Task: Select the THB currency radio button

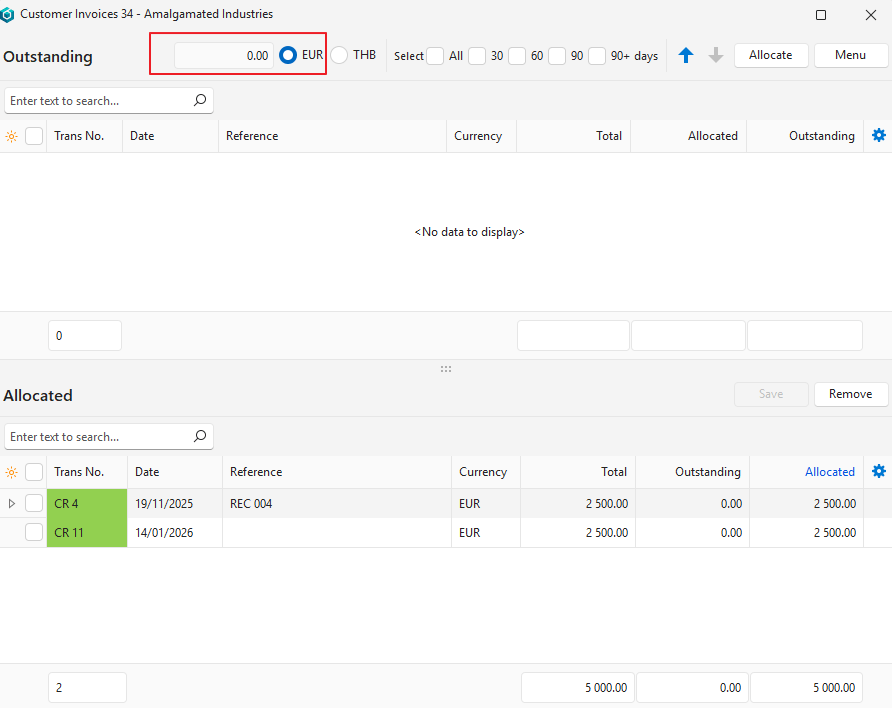Action: 339,56
